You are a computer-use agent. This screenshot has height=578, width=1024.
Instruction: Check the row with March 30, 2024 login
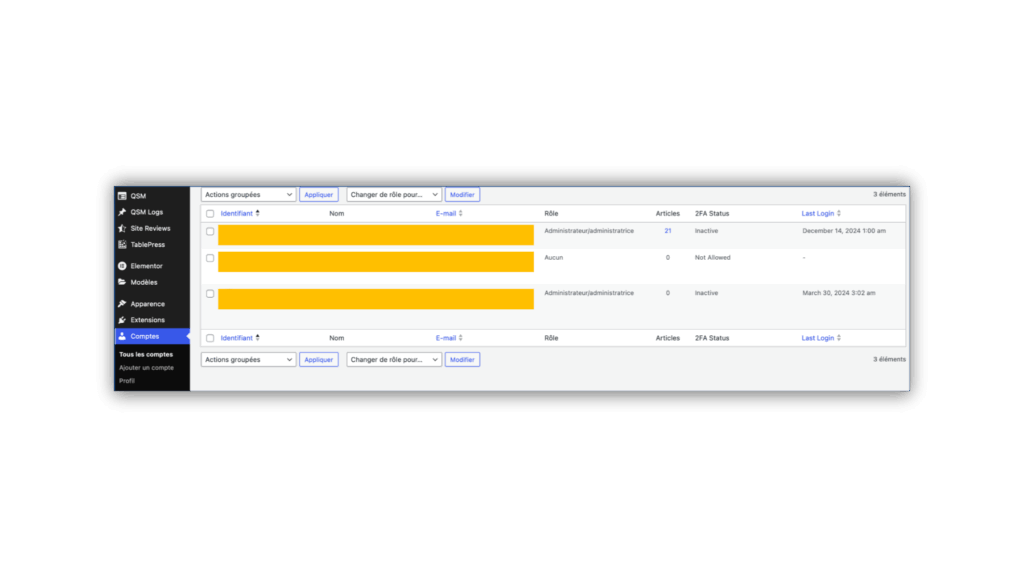[210, 294]
